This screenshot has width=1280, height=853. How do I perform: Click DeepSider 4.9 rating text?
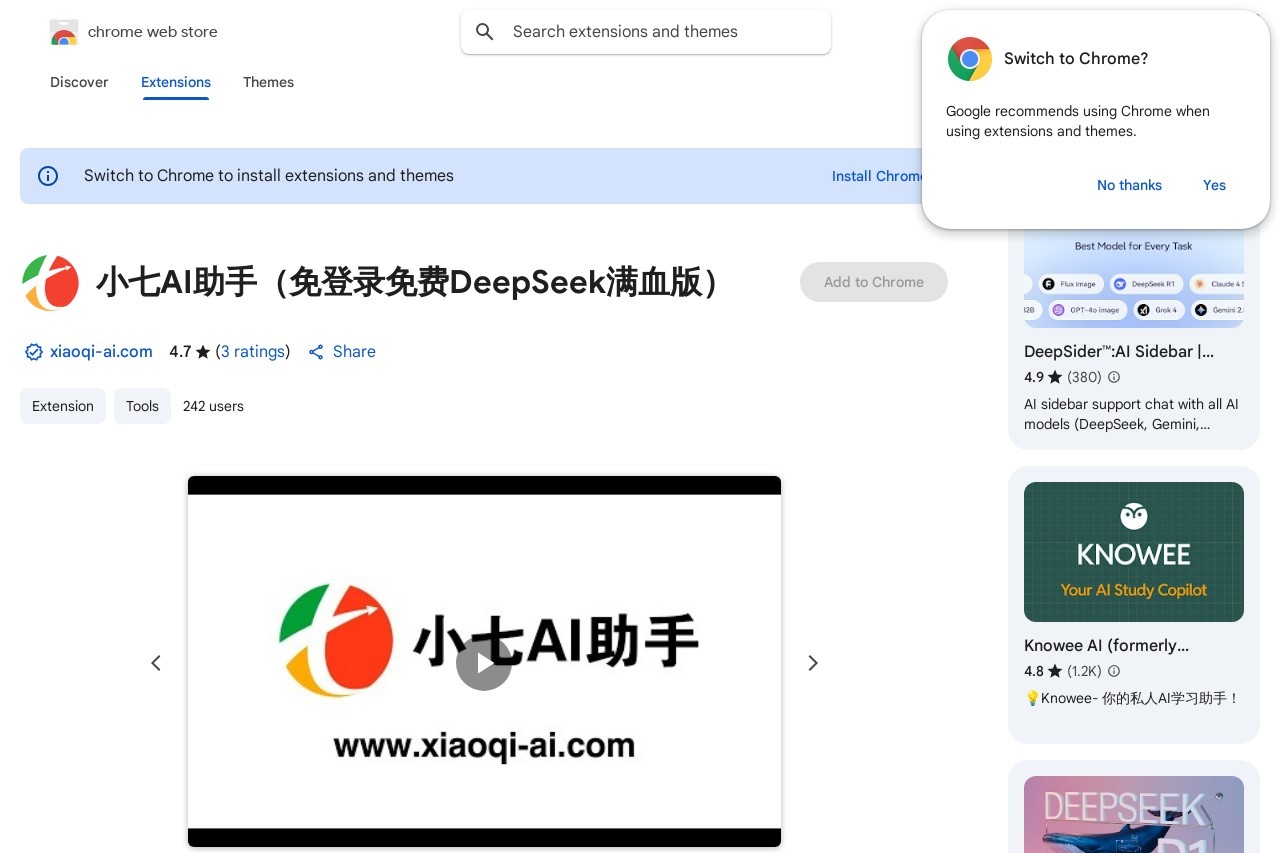[1034, 377]
